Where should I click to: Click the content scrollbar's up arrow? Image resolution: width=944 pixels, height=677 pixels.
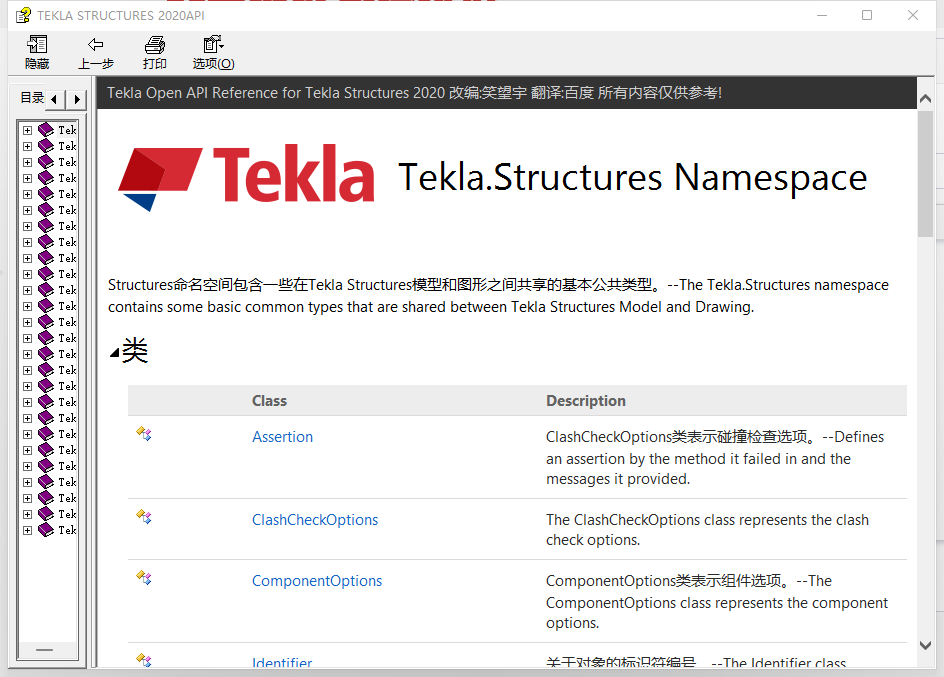(x=925, y=98)
